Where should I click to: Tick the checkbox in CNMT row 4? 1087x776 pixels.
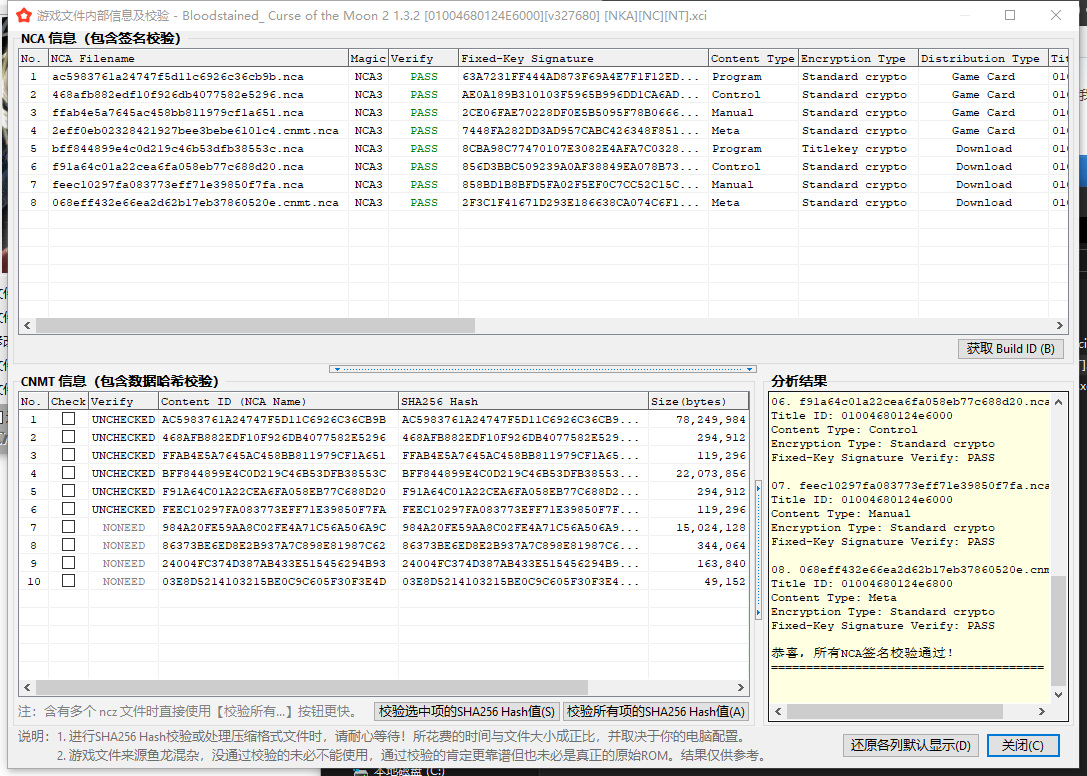point(68,474)
